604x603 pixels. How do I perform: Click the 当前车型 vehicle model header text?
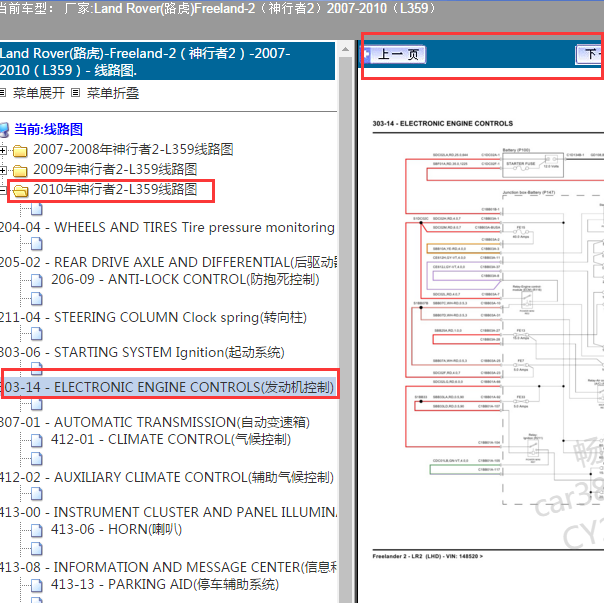pyautogui.click(x=218, y=8)
